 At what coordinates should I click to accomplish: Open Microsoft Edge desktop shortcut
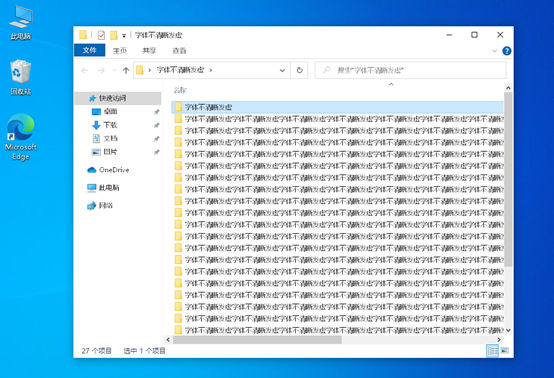[20, 137]
